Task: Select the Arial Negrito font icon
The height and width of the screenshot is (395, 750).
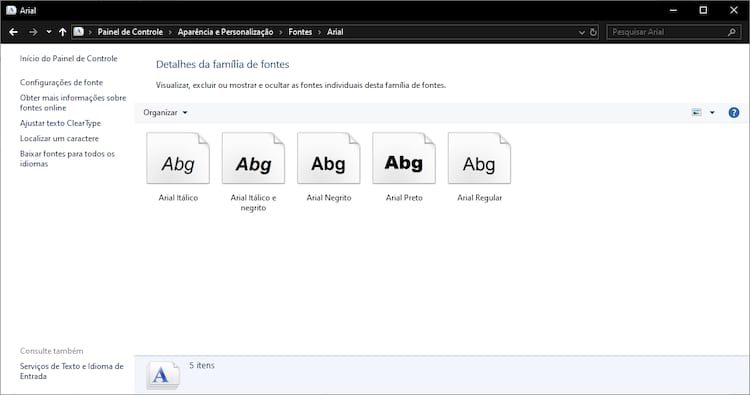Action: [x=329, y=158]
